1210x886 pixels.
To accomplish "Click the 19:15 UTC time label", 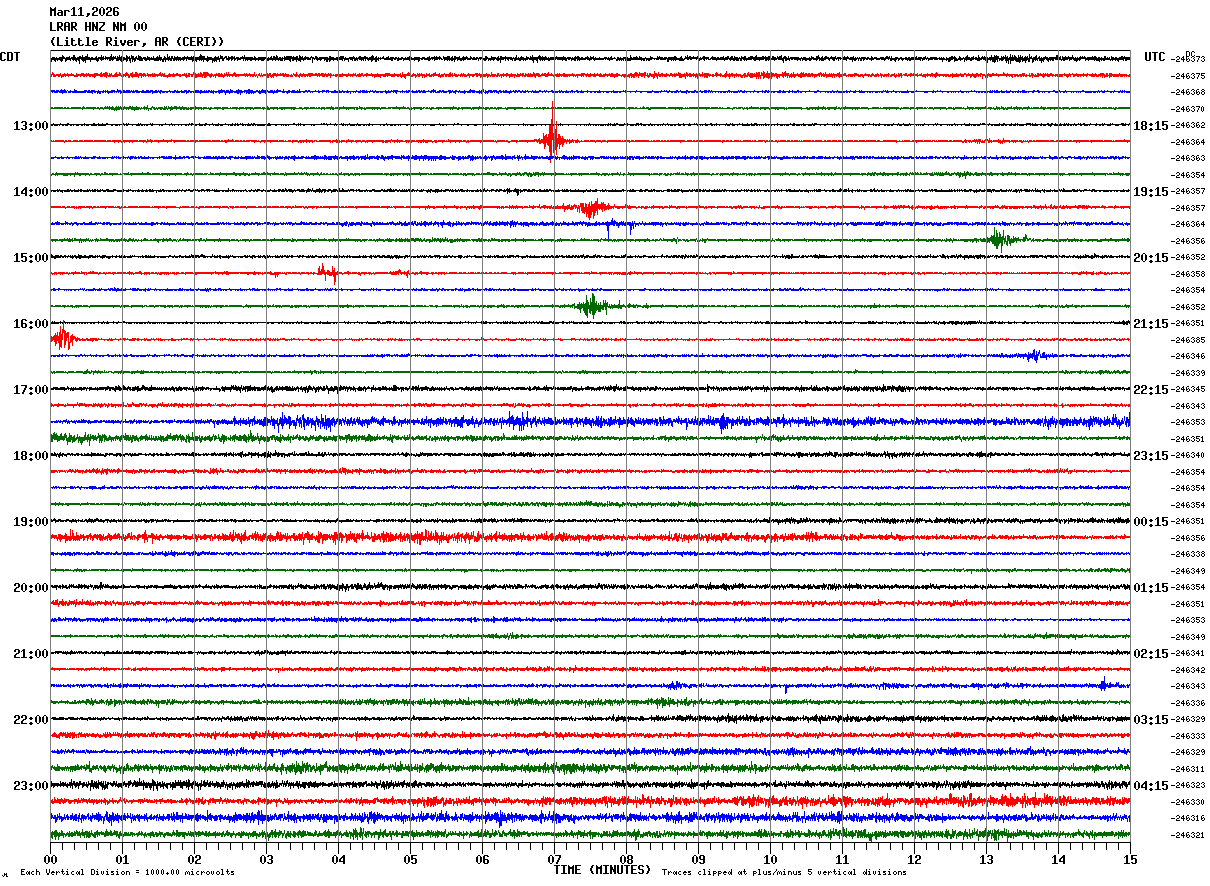I will (x=1151, y=192).
